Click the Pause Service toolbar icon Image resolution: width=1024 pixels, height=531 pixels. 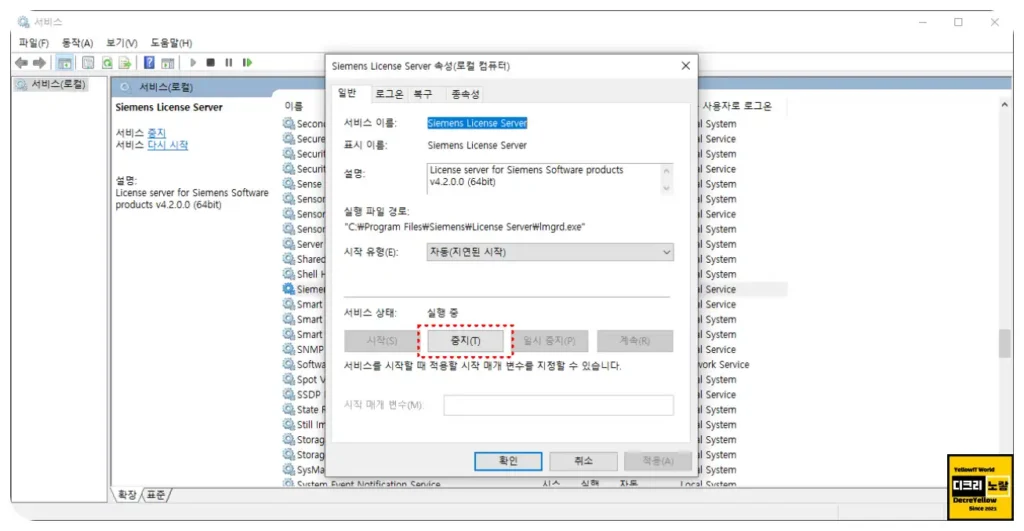coord(229,63)
